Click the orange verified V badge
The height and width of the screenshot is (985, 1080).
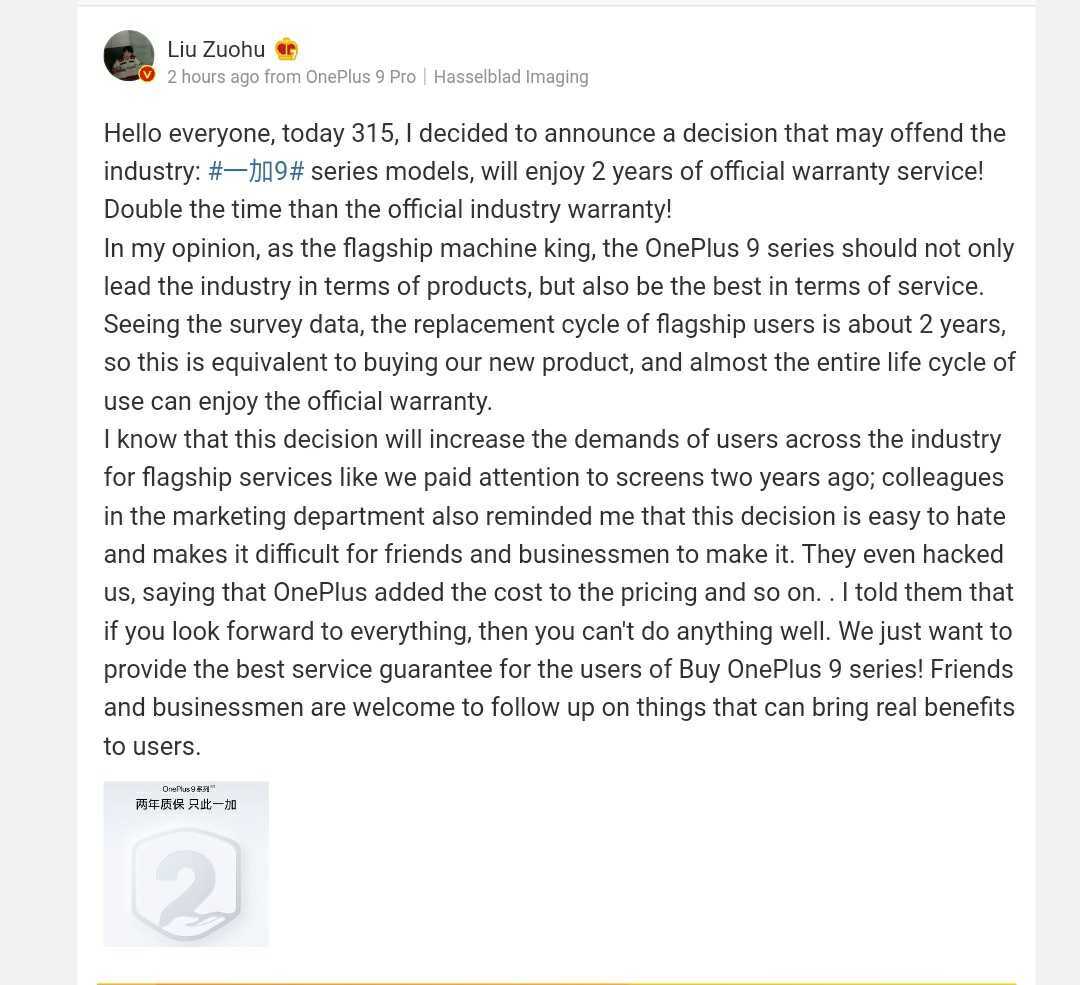(147, 74)
